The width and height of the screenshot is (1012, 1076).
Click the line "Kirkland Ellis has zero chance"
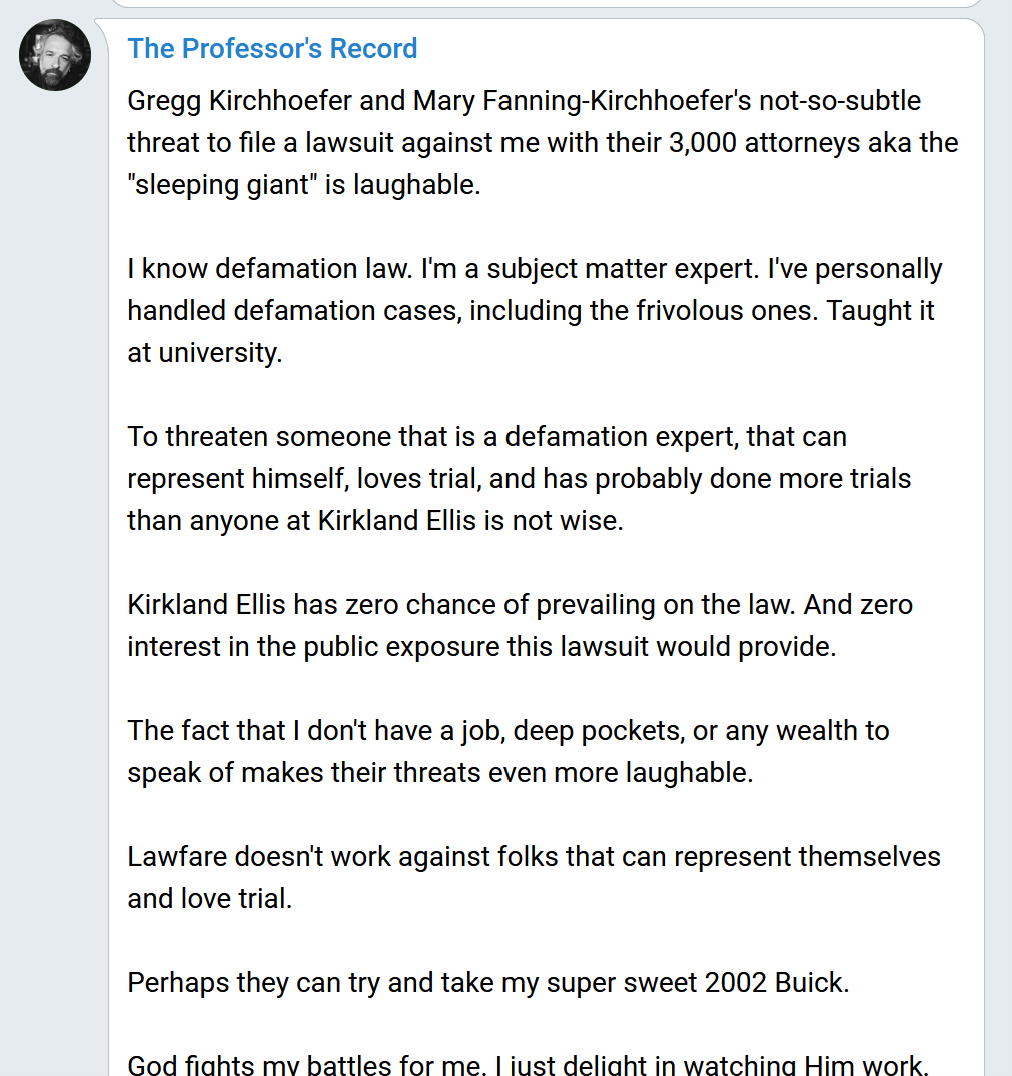pyautogui.click(x=520, y=605)
